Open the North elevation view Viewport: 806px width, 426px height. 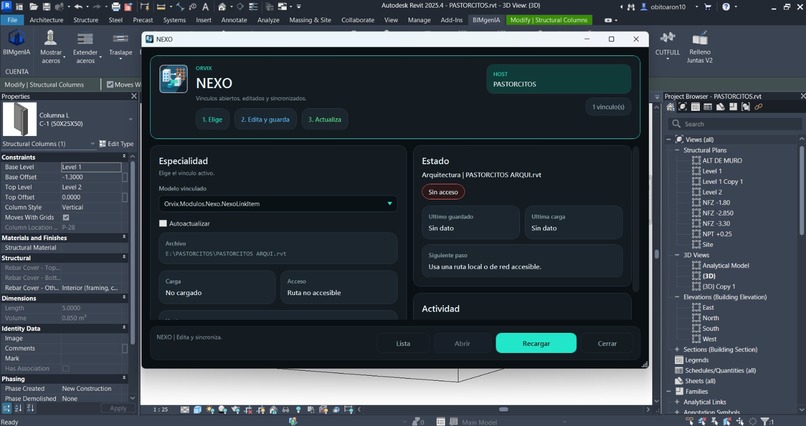coord(710,318)
